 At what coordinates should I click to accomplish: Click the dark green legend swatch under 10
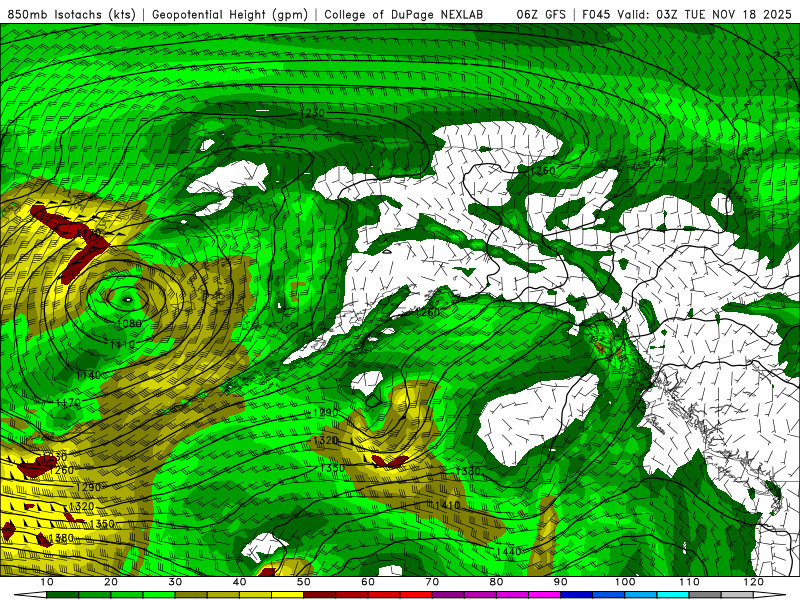click(x=62, y=595)
